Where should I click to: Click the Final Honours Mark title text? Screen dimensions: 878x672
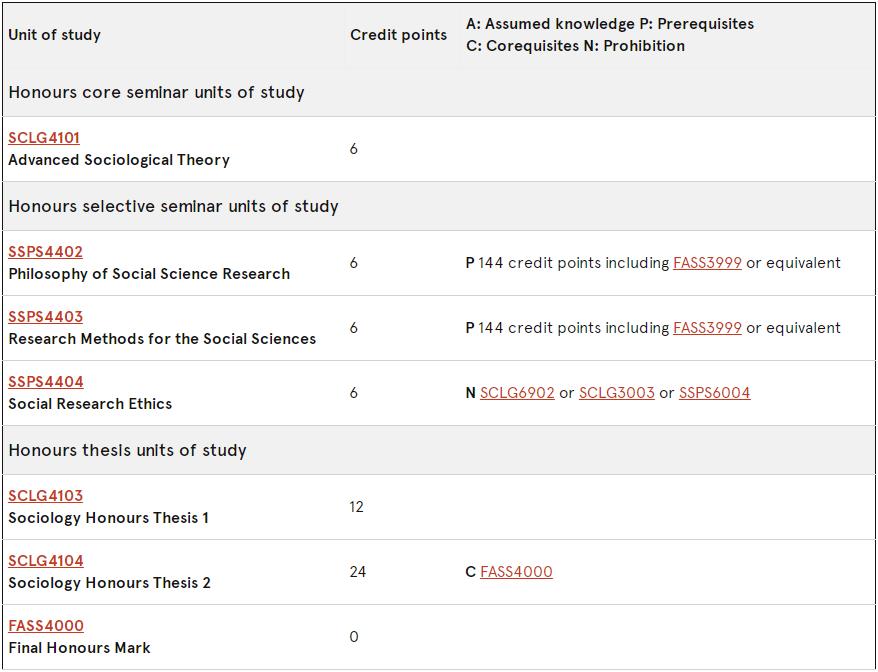pos(80,648)
